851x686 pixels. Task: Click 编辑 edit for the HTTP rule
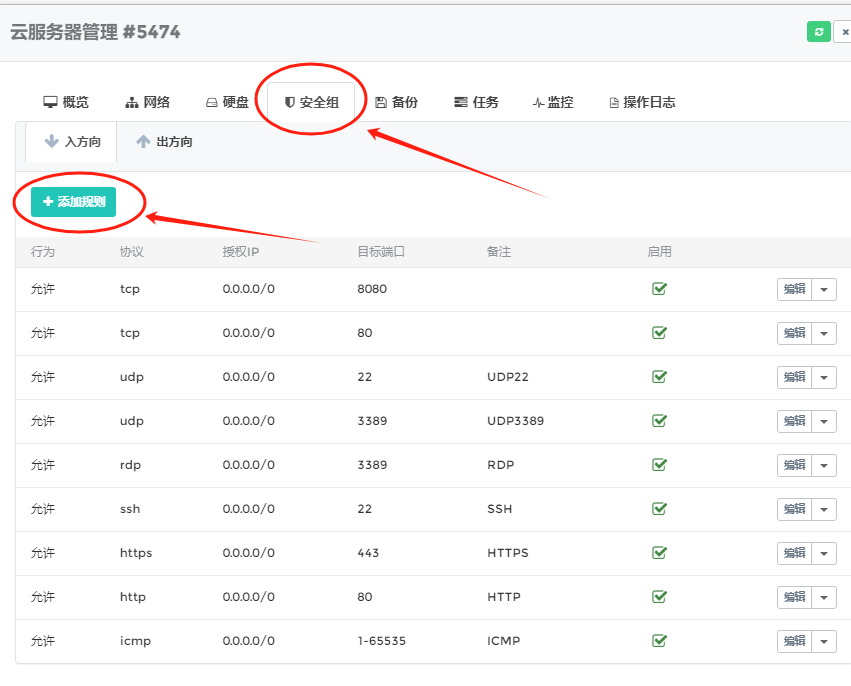[794, 597]
